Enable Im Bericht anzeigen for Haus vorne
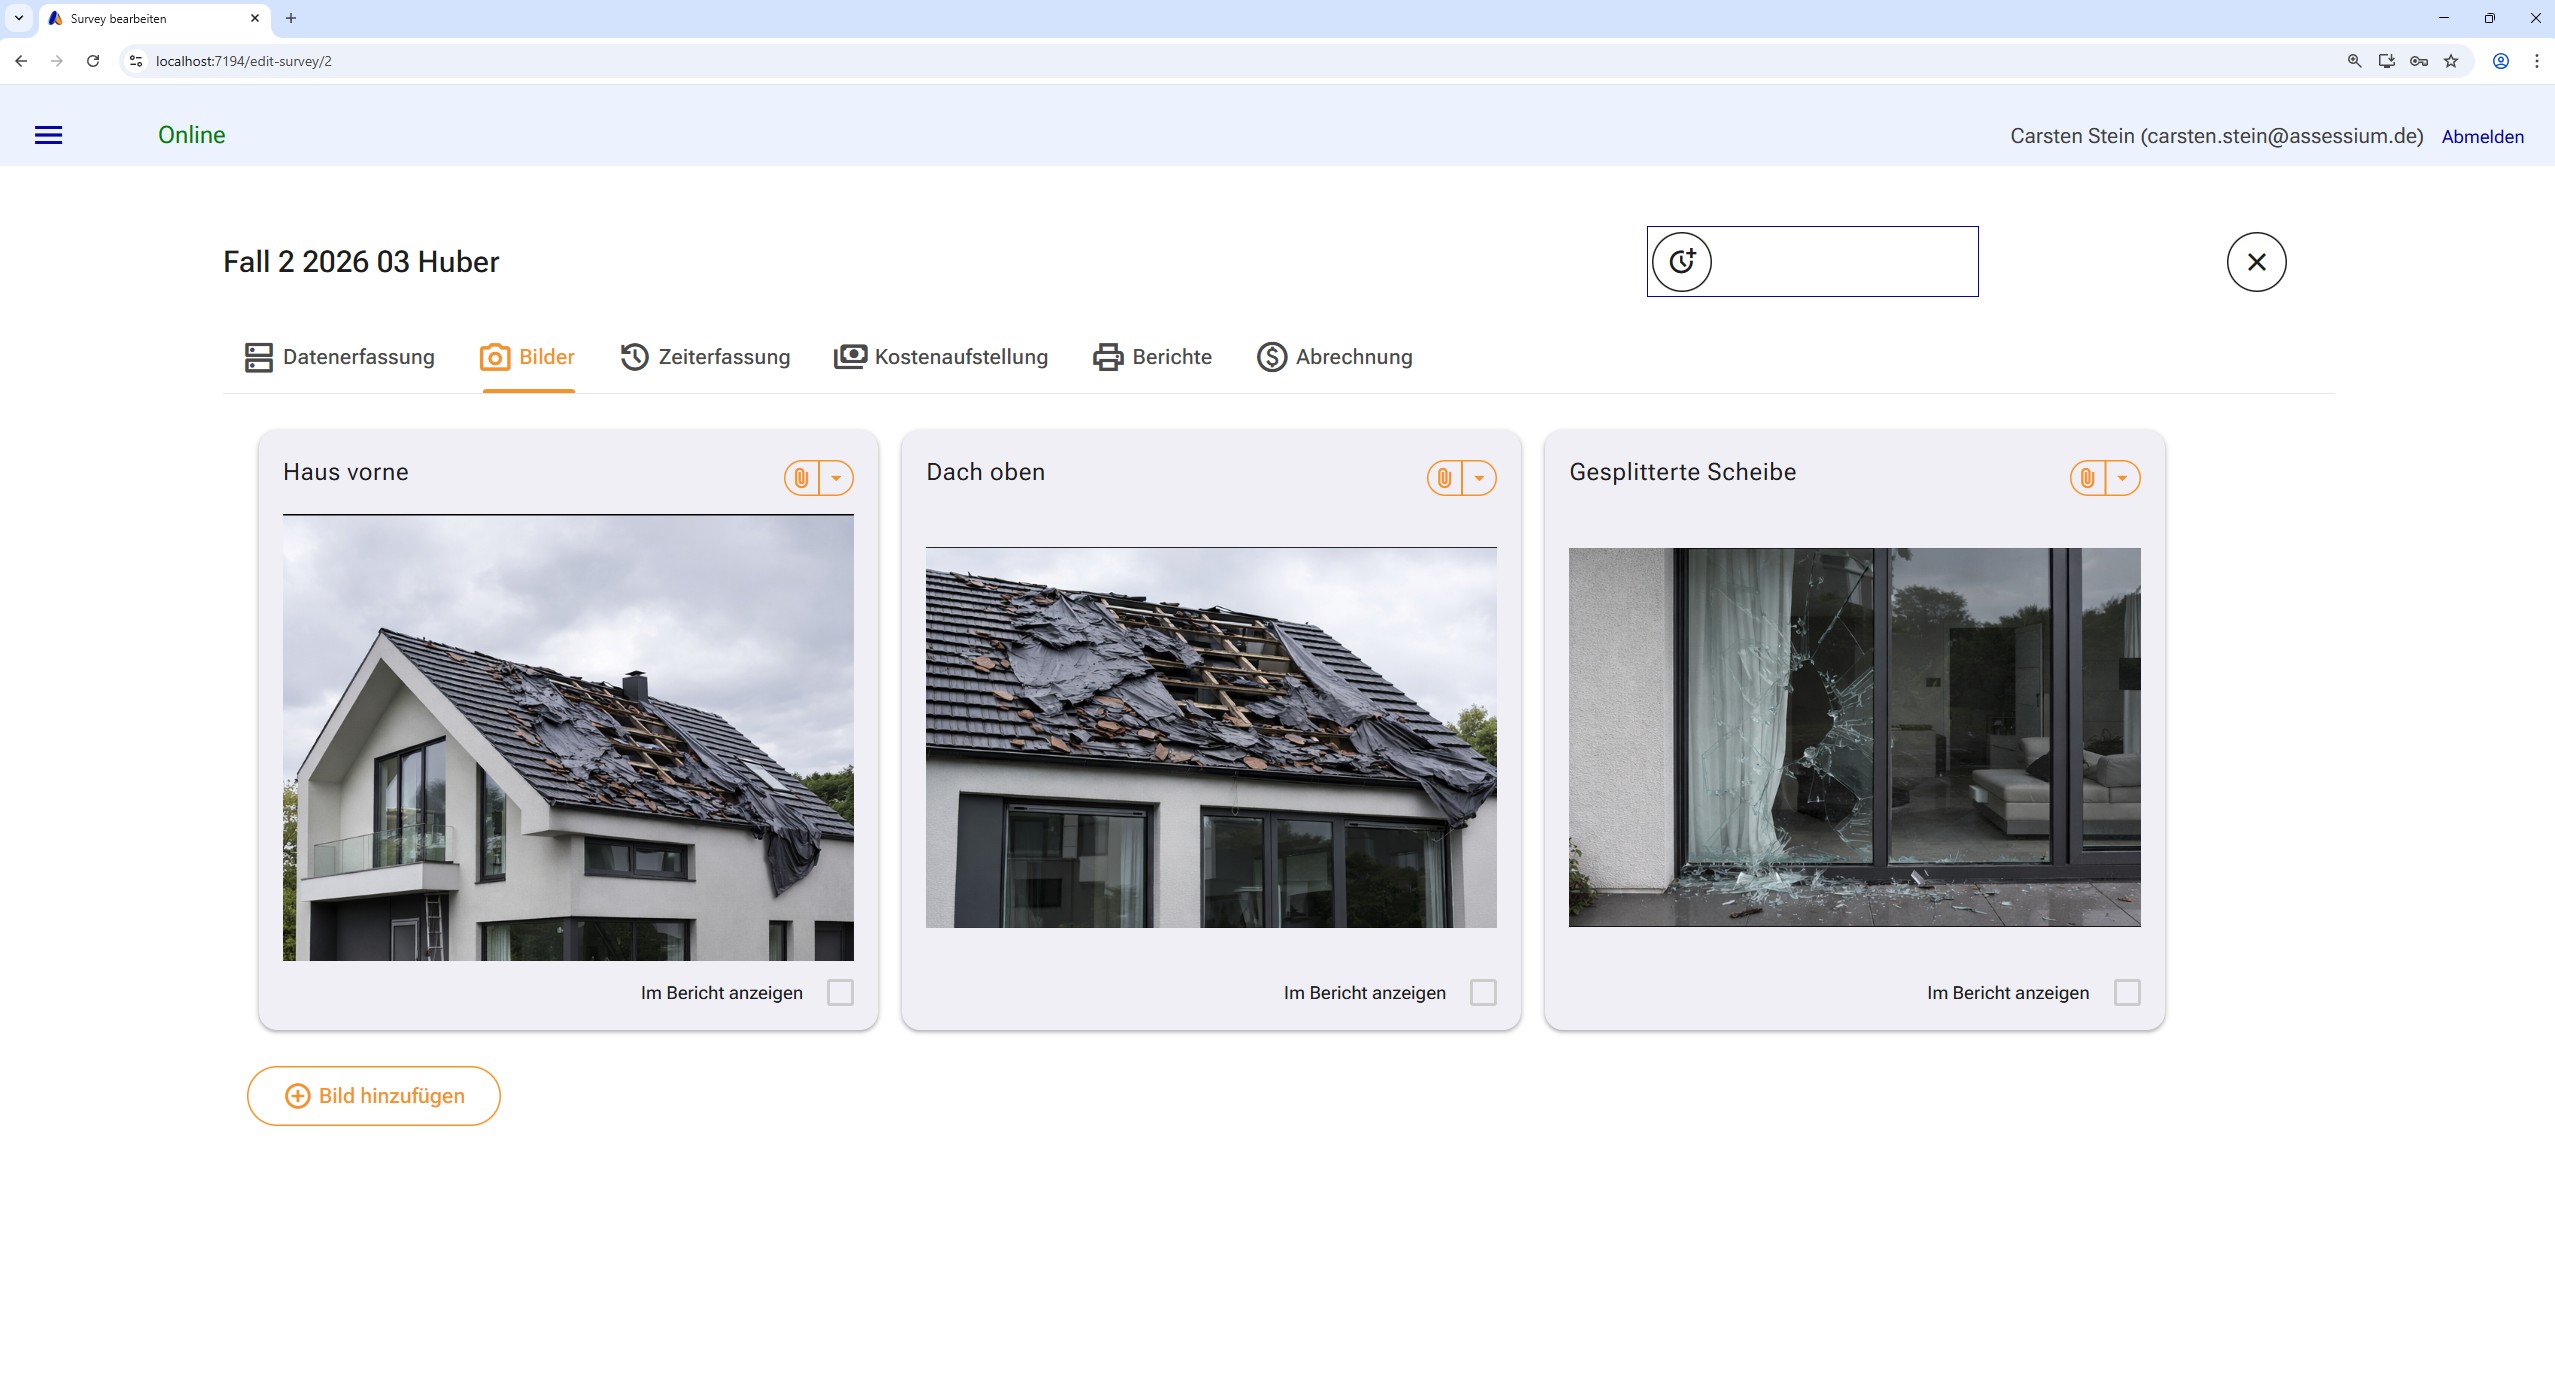Screen dimensions: 2555x1386 [840, 992]
